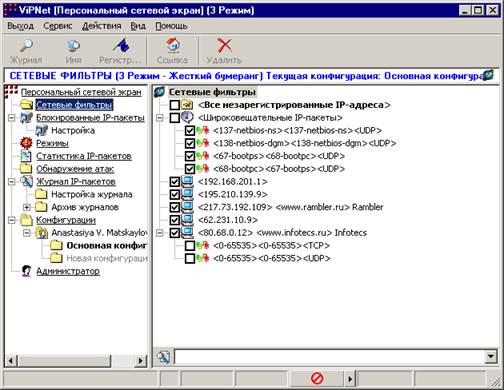Screen dimensions: 504x390
Task: Click the search icon beside bottom input
Action: pos(163,357)
